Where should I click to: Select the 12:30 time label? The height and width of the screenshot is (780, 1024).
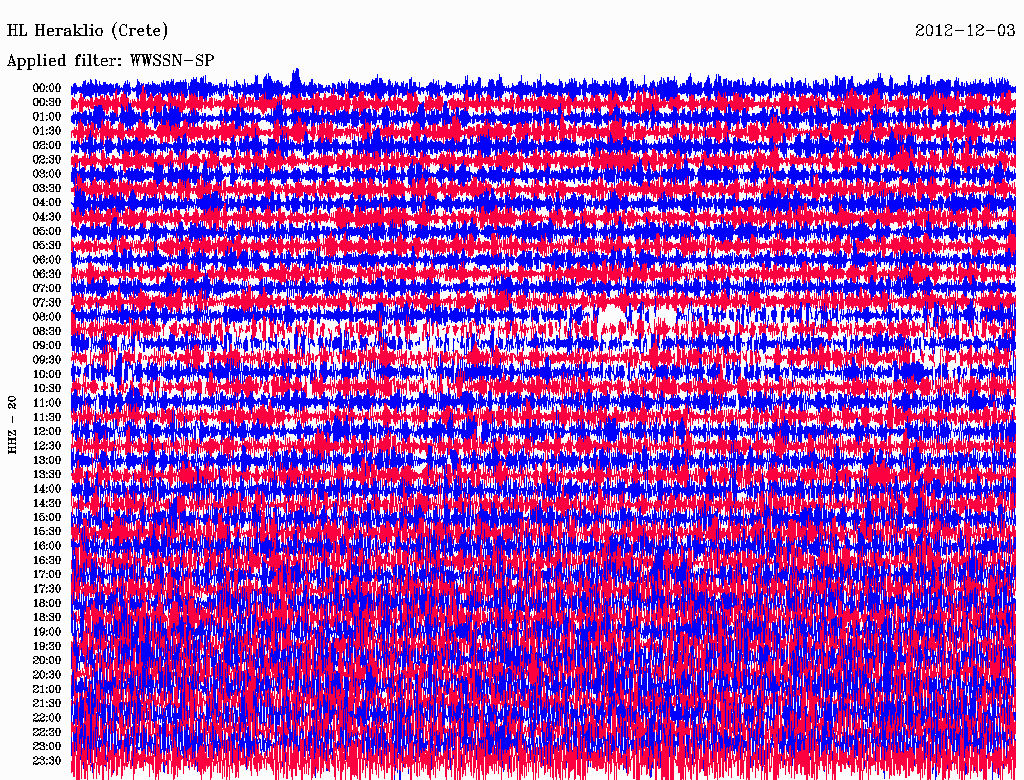(x=46, y=446)
